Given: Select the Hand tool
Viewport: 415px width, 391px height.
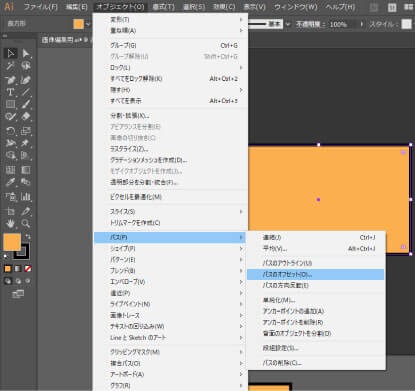Looking at the screenshot, I should [x=11, y=223].
